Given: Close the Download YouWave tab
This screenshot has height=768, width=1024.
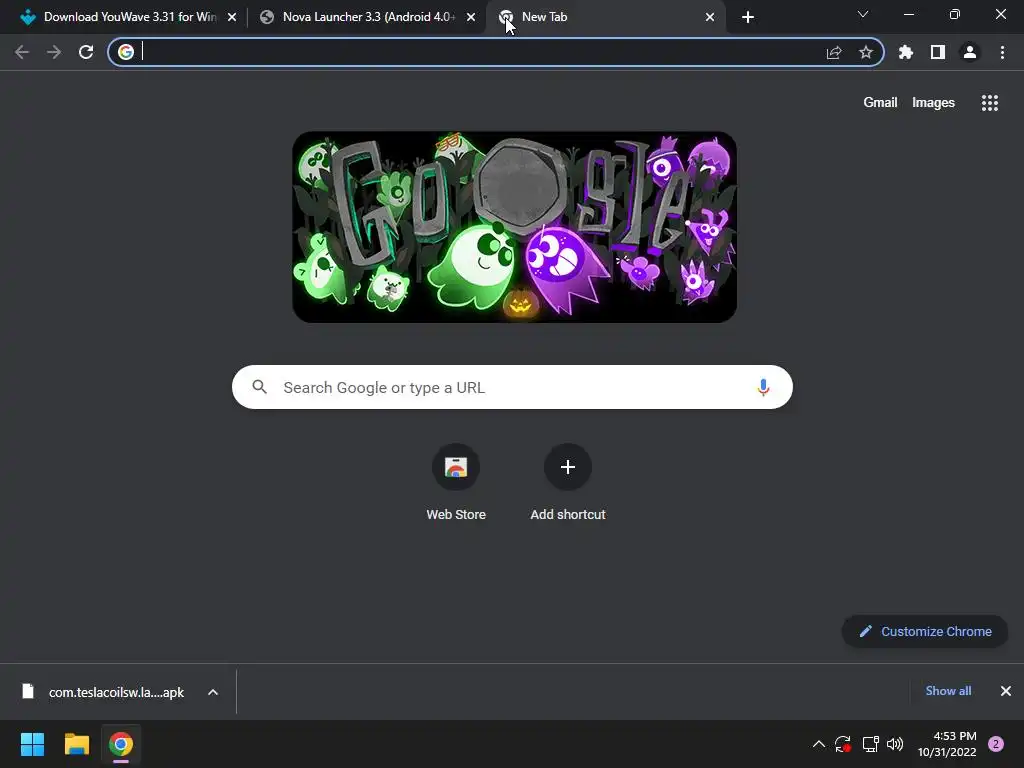Looking at the screenshot, I should click(x=232, y=17).
